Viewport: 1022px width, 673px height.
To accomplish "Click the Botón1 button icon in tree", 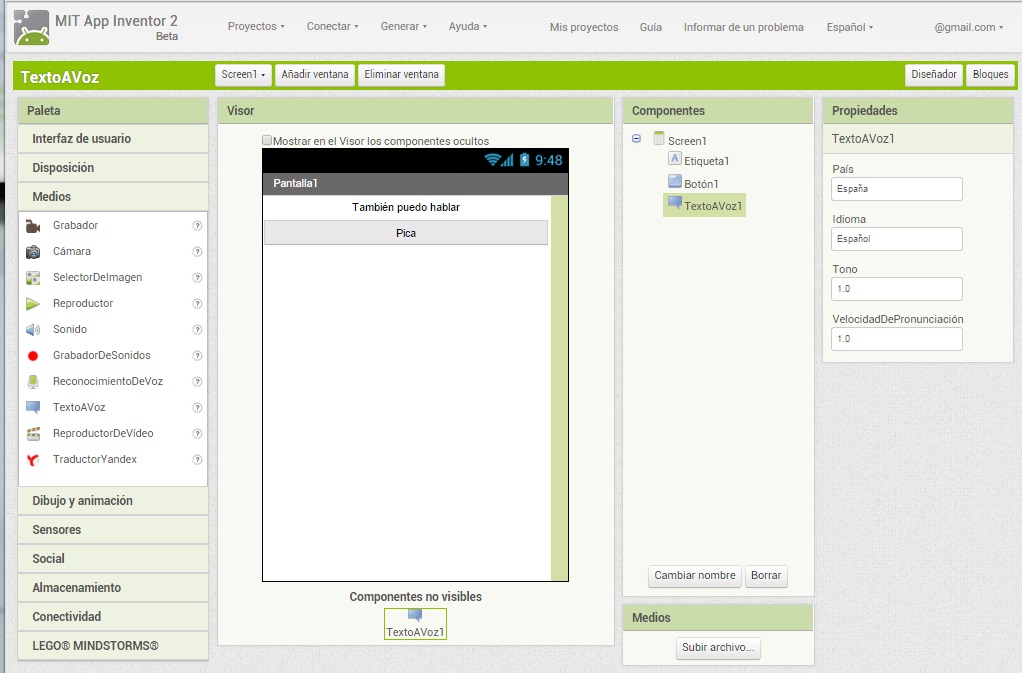I will click(x=675, y=181).
